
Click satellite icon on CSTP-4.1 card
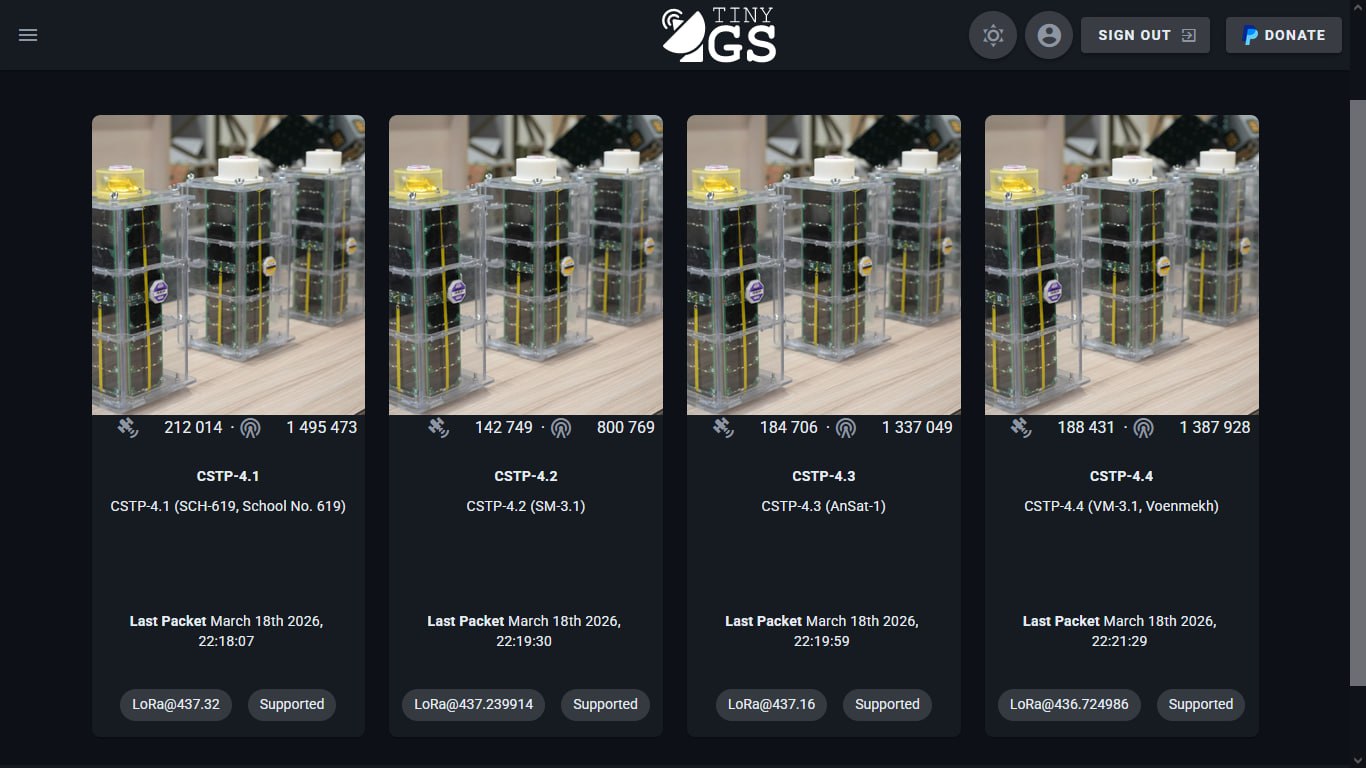tap(127, 427)
